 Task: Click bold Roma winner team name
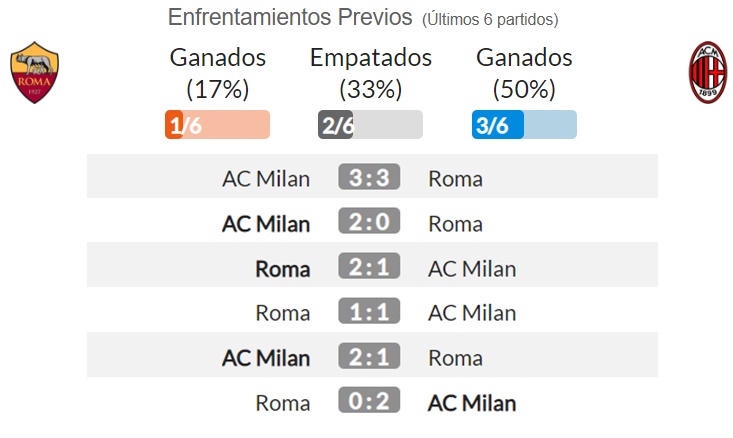[283, 269]
